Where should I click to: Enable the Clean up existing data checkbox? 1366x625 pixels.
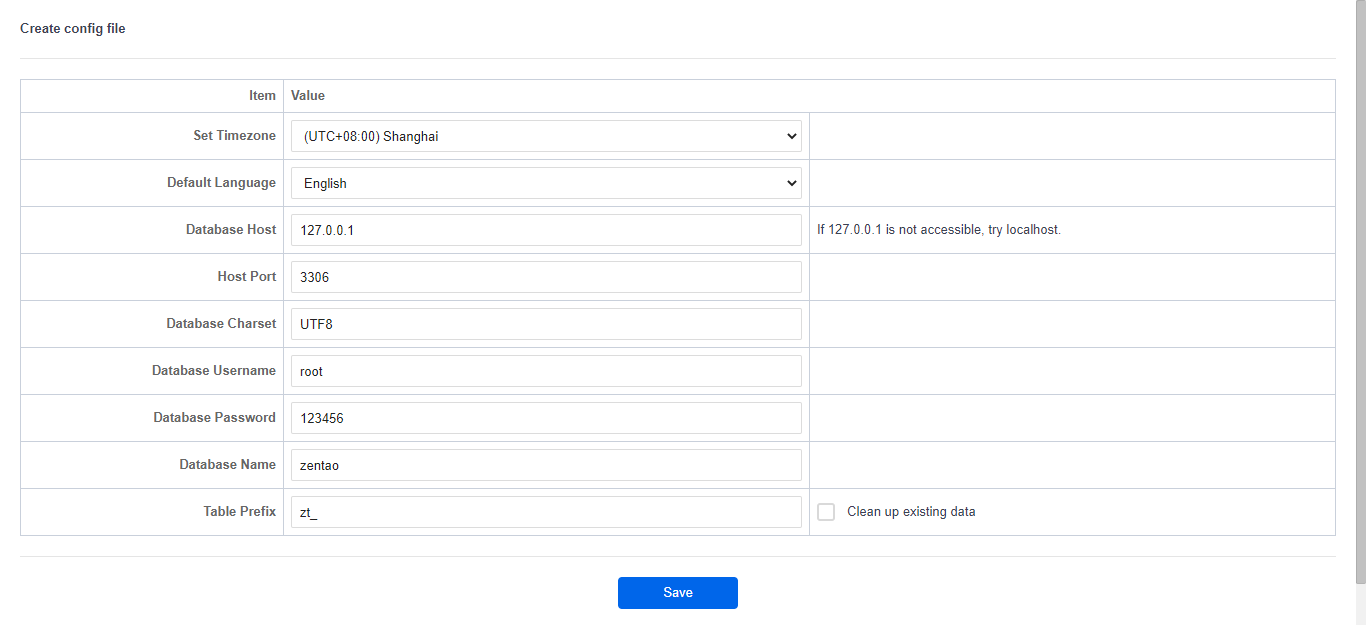pyautogui.click(x=826, y=512)
